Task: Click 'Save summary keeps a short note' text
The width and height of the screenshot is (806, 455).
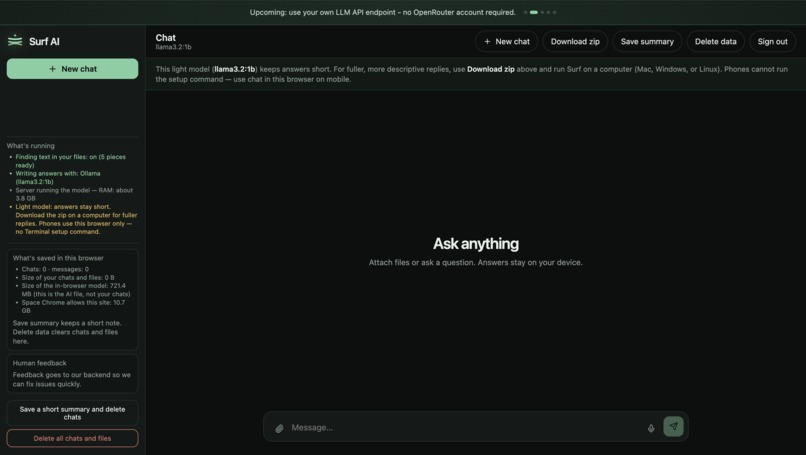Action: tap(67, 332)
